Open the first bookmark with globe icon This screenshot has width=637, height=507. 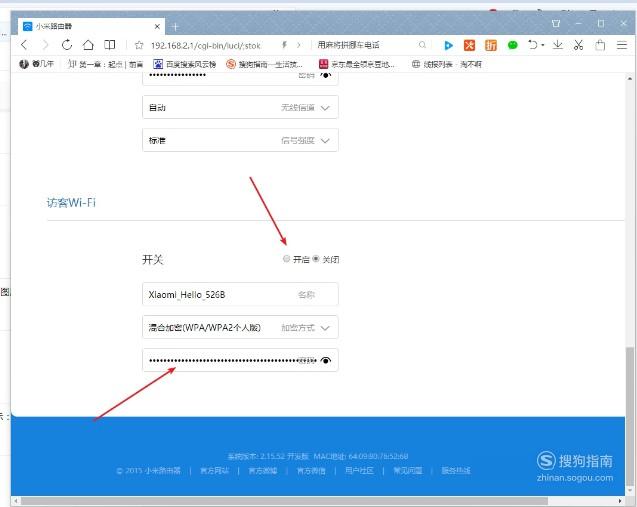tap(37, 64)
